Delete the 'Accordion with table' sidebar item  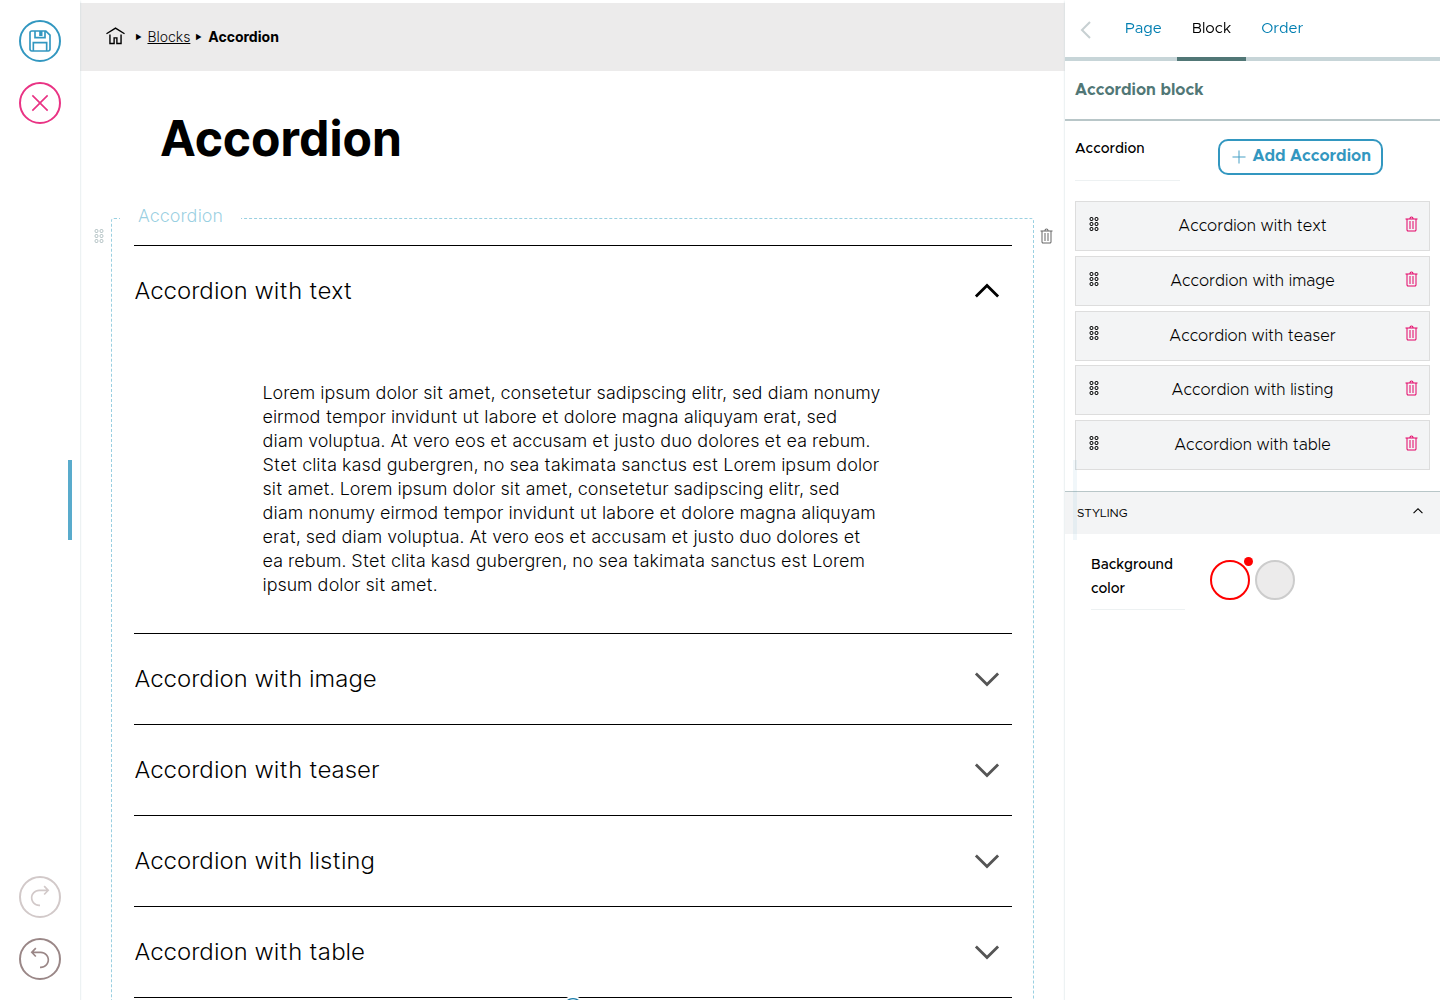pos(1411,444)
